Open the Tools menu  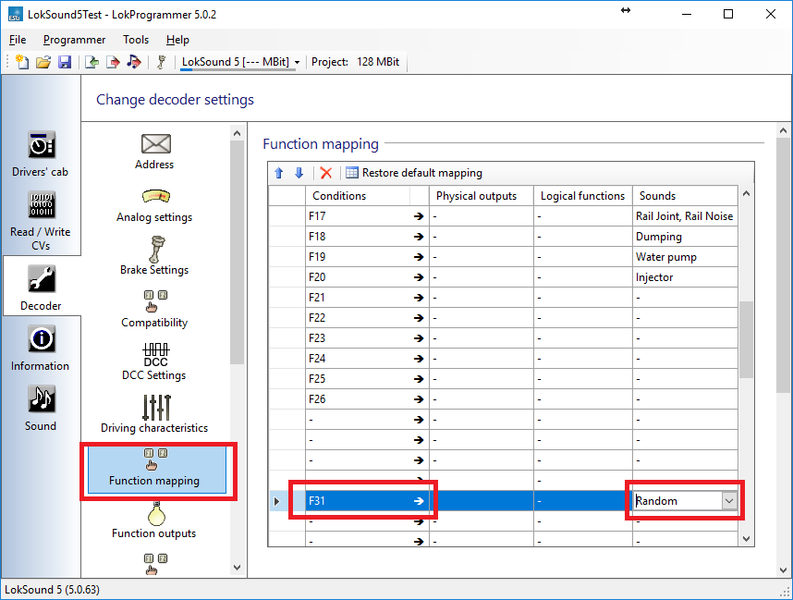pos(136,39)
